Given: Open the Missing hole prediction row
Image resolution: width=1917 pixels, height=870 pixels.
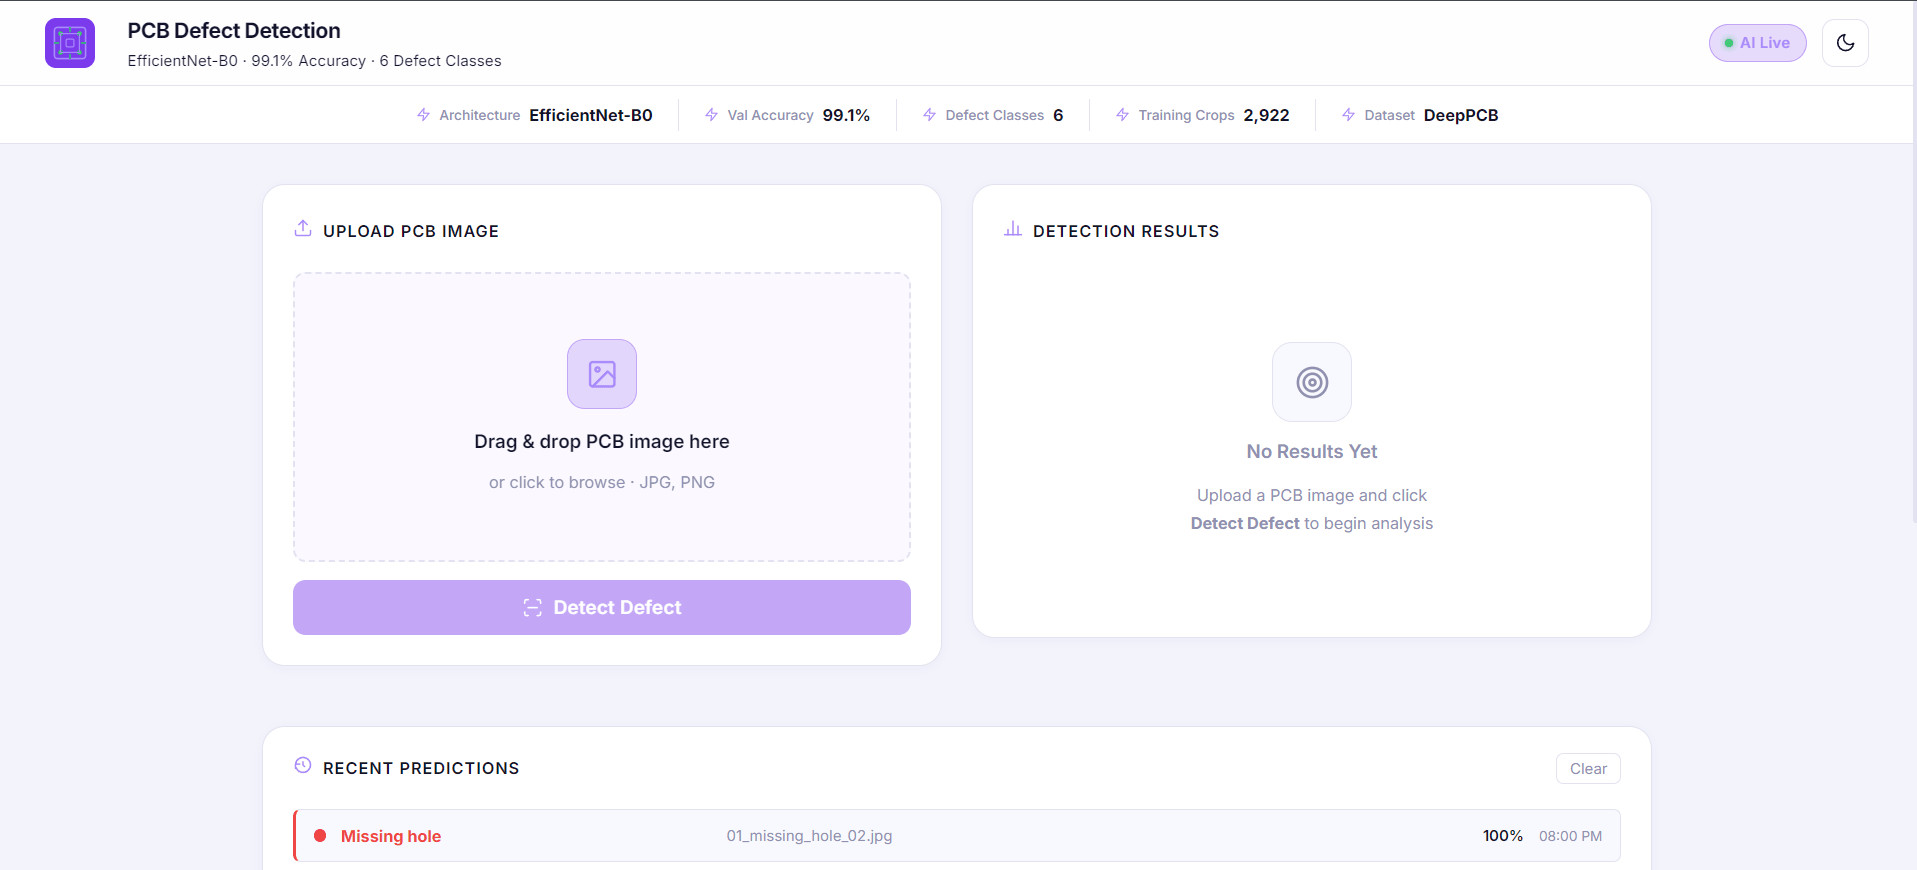Looking at the screenshot, I should [x=957, y=836].
